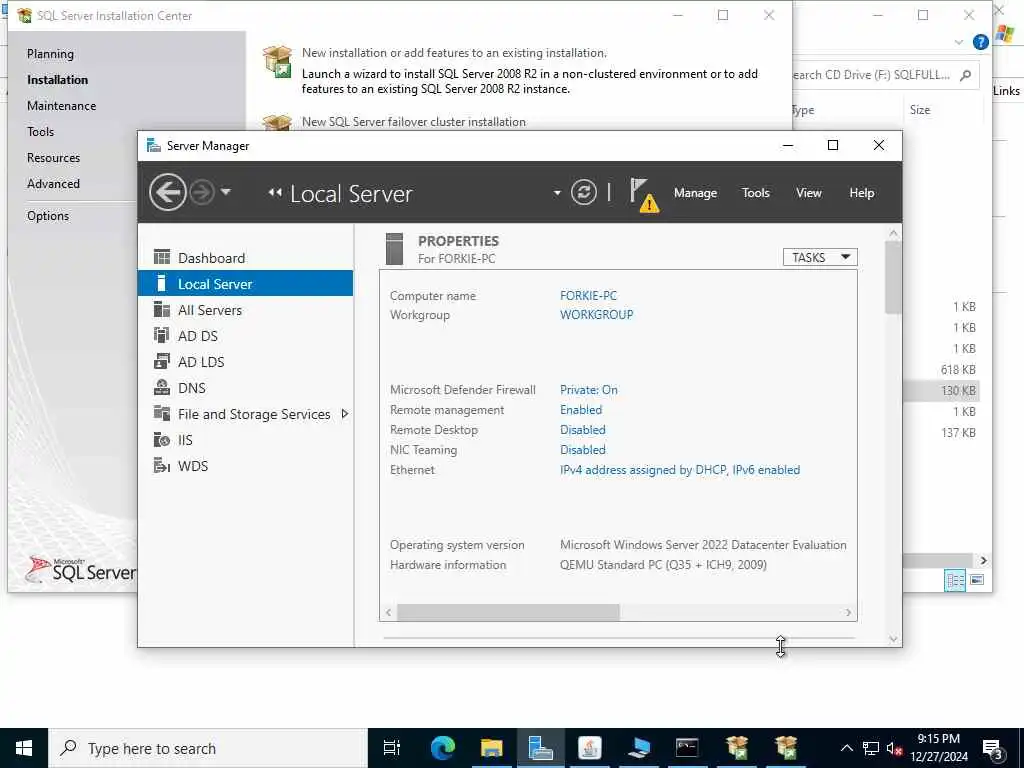Open the AD DS role page
This screenshot has width=1024, height=768.
pyautogui.click(x=246, y=336)
